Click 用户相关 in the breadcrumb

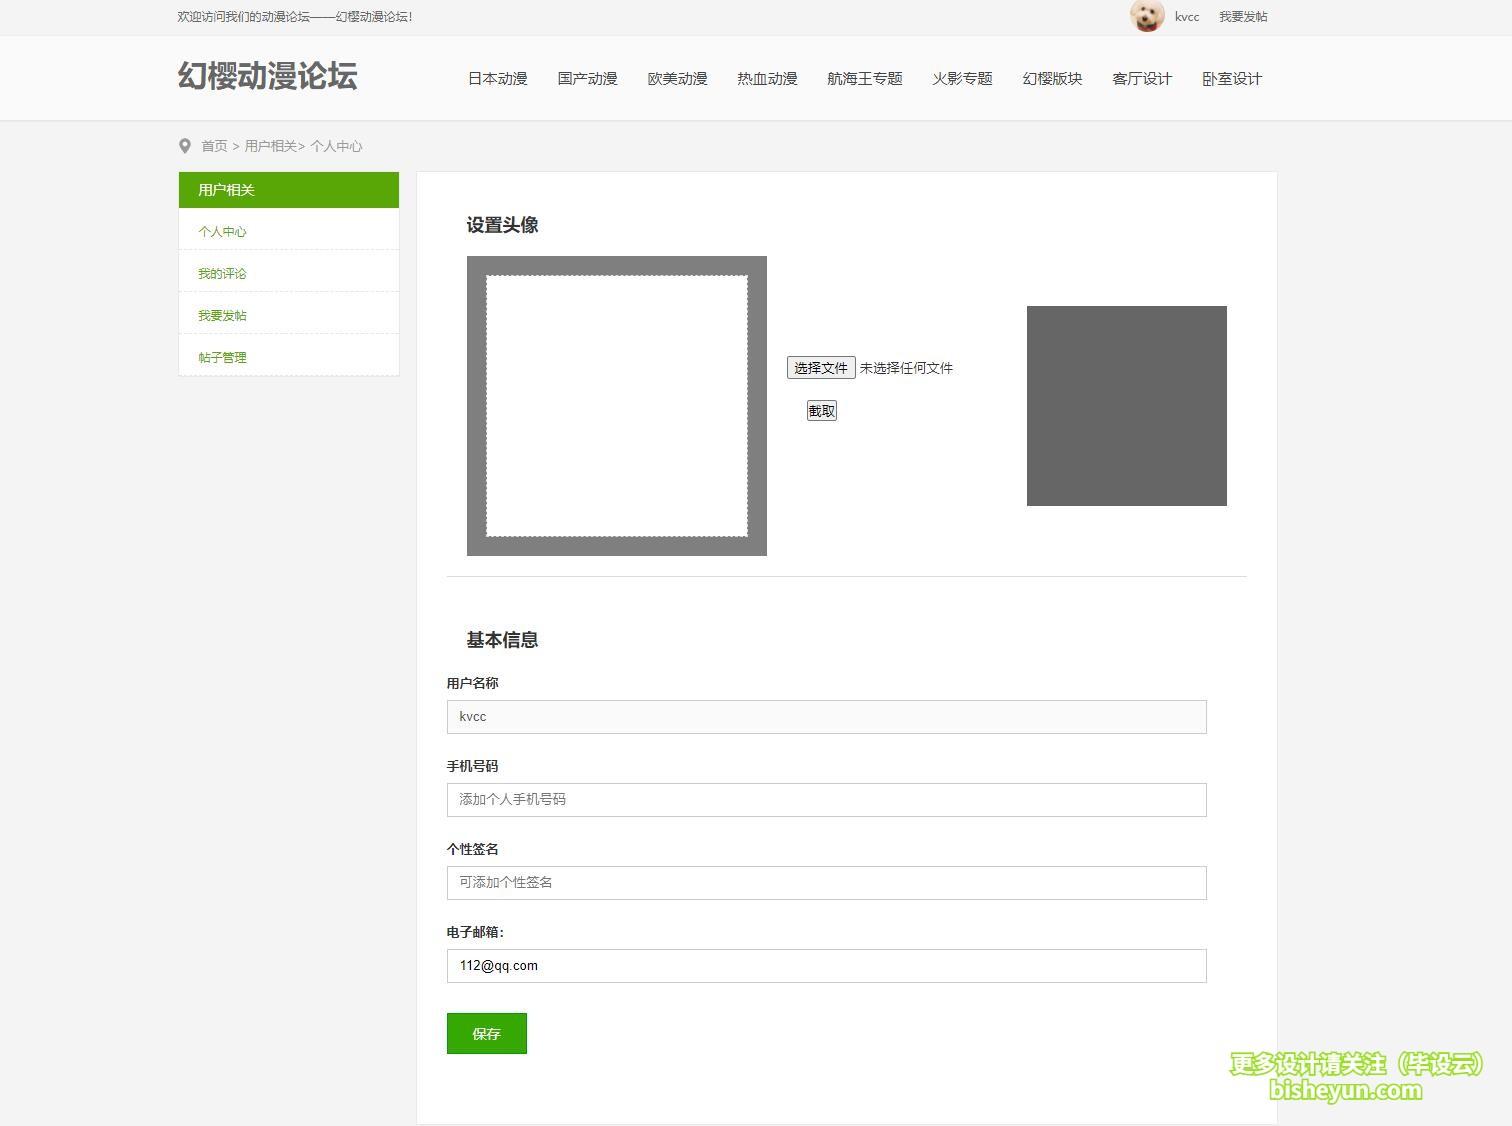(270, 146)
